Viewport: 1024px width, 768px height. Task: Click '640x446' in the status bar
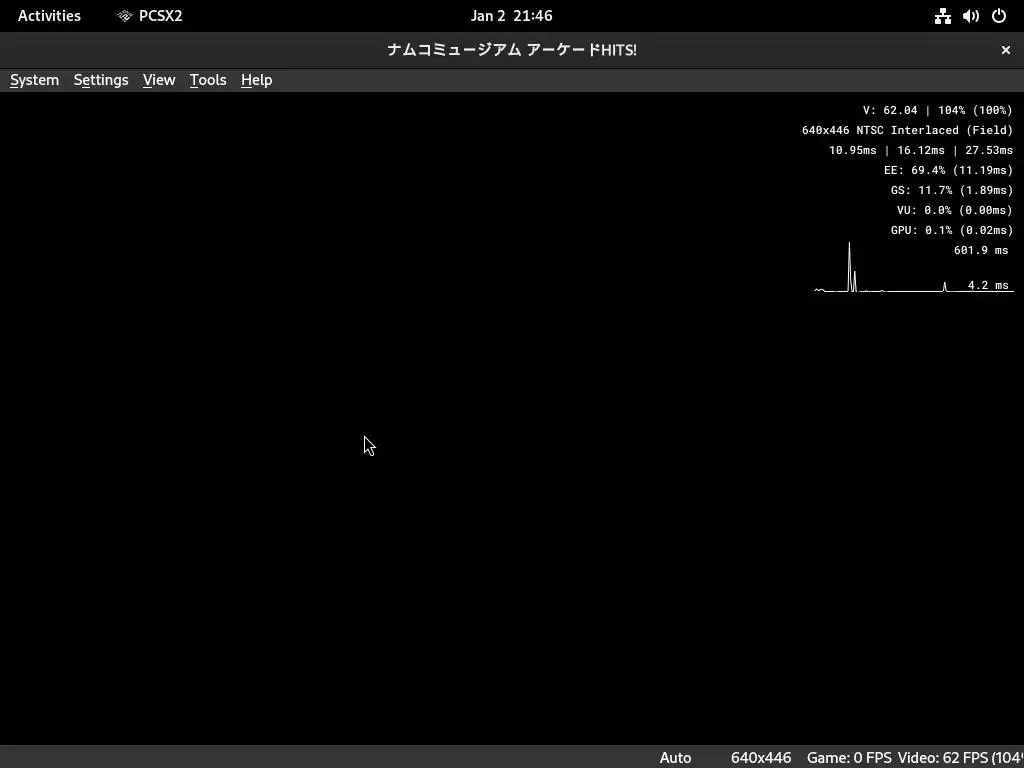click(761, 758)
